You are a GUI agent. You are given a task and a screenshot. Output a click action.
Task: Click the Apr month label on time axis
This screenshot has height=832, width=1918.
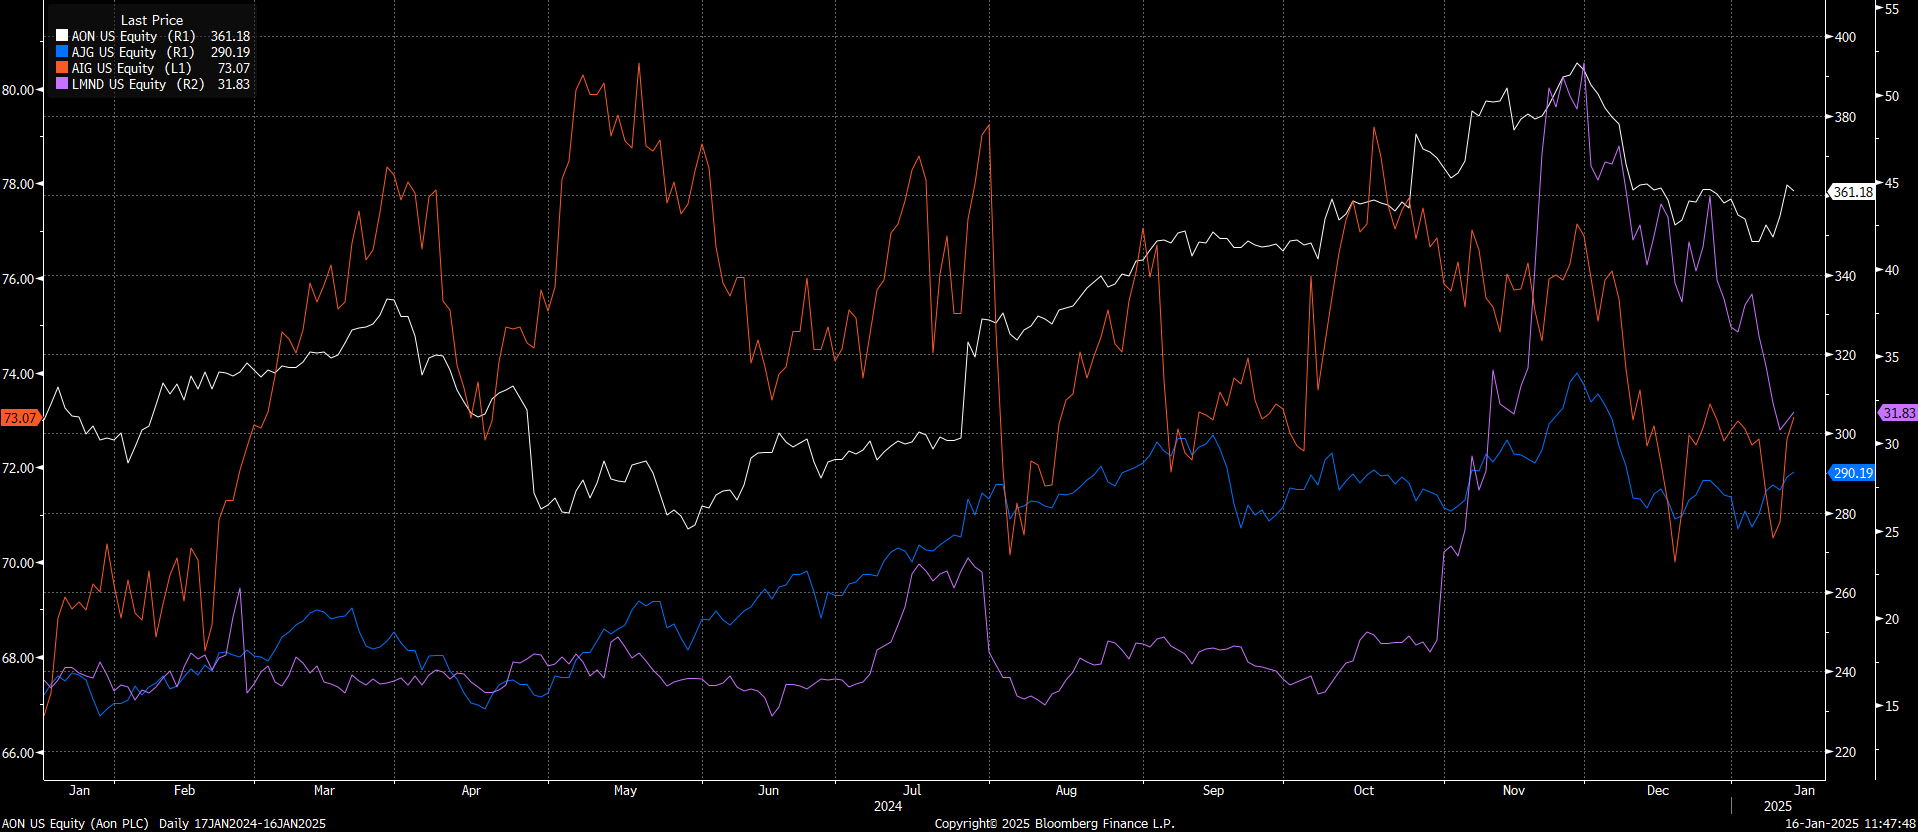tap(471, 790)
